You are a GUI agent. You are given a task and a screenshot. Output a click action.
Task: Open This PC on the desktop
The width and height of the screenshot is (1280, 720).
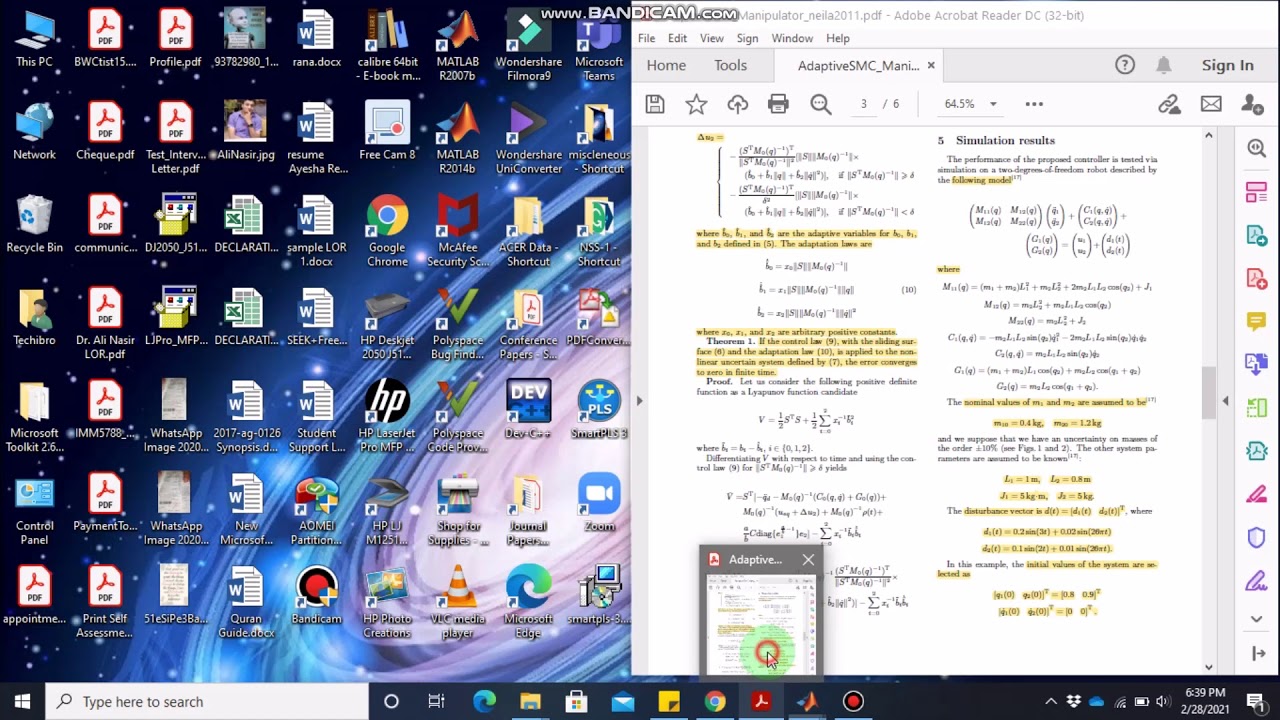[34, 39]
